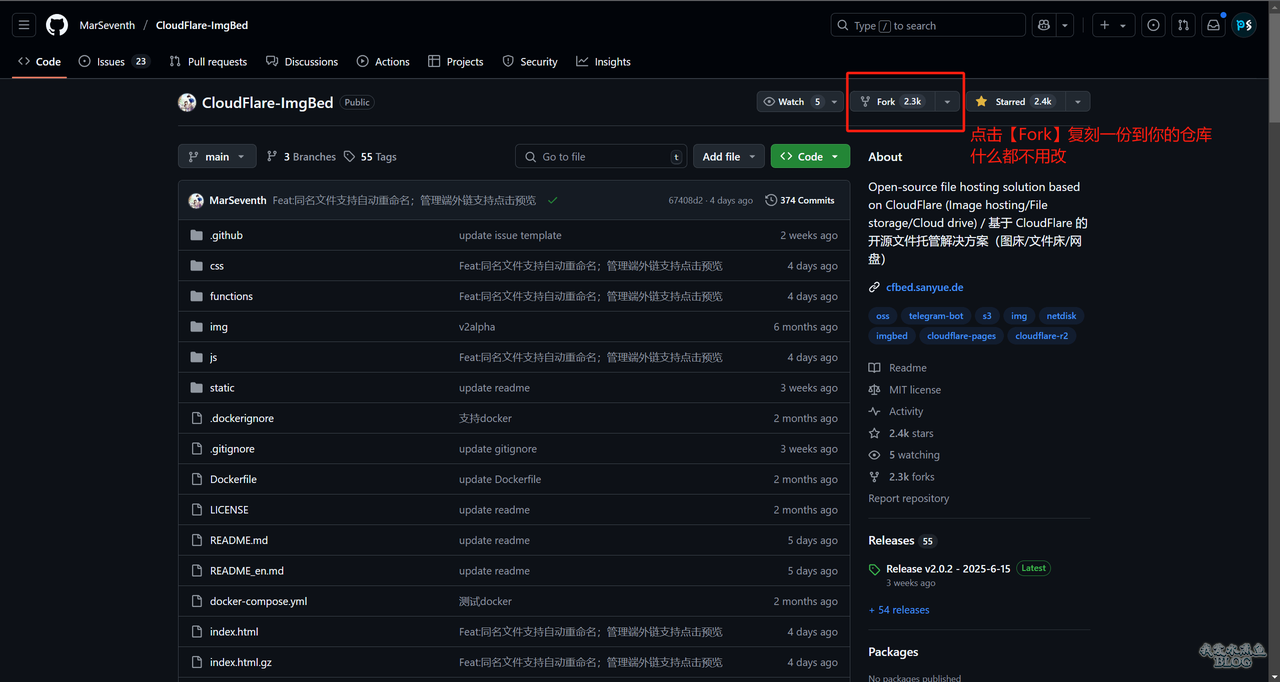Click the Go to file search field
The height and width of the screenshot is (682, 1280).
(x=601, y=157)
